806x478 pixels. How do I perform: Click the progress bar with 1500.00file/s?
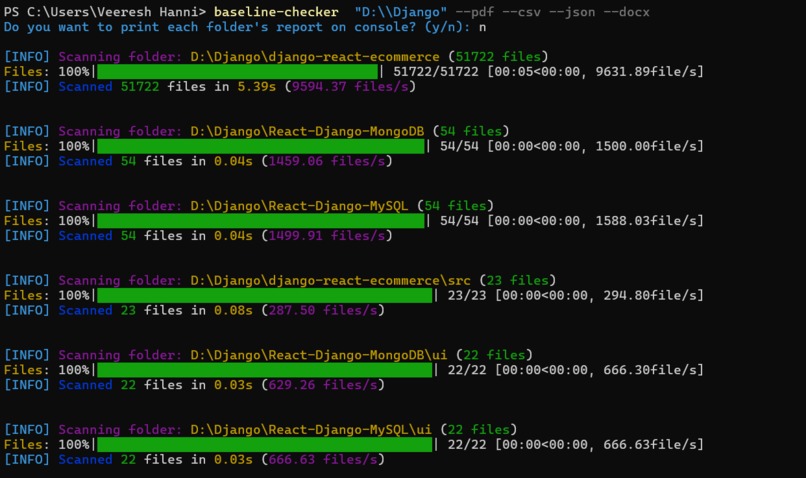[x=261, y=146]
